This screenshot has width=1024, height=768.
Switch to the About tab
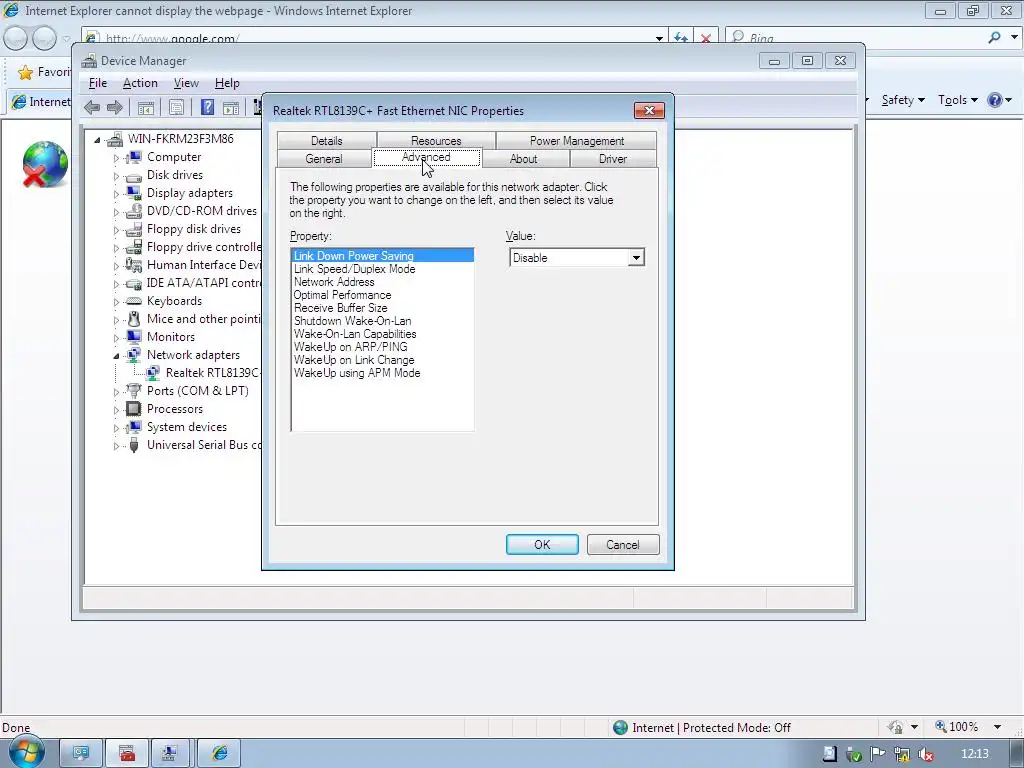(x=524, y=159)
